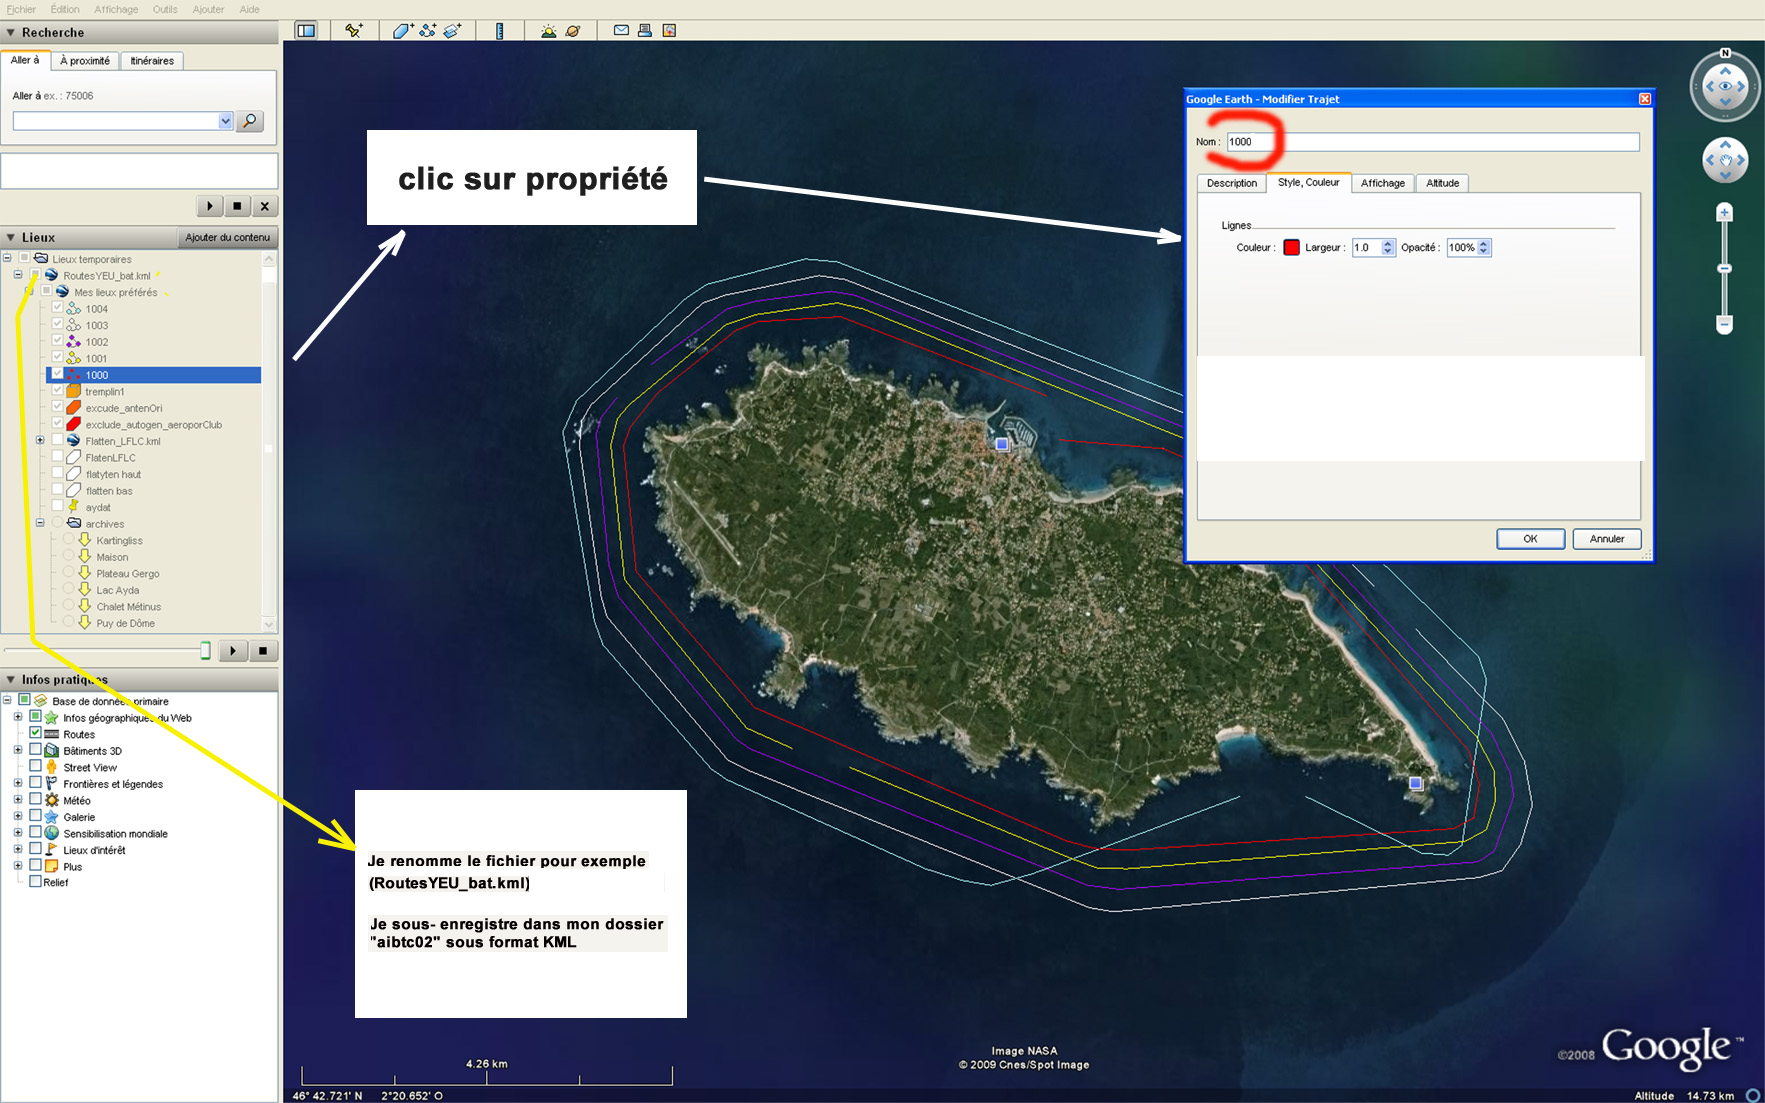Click the email envelope toolbar icon

pos(621,31)
